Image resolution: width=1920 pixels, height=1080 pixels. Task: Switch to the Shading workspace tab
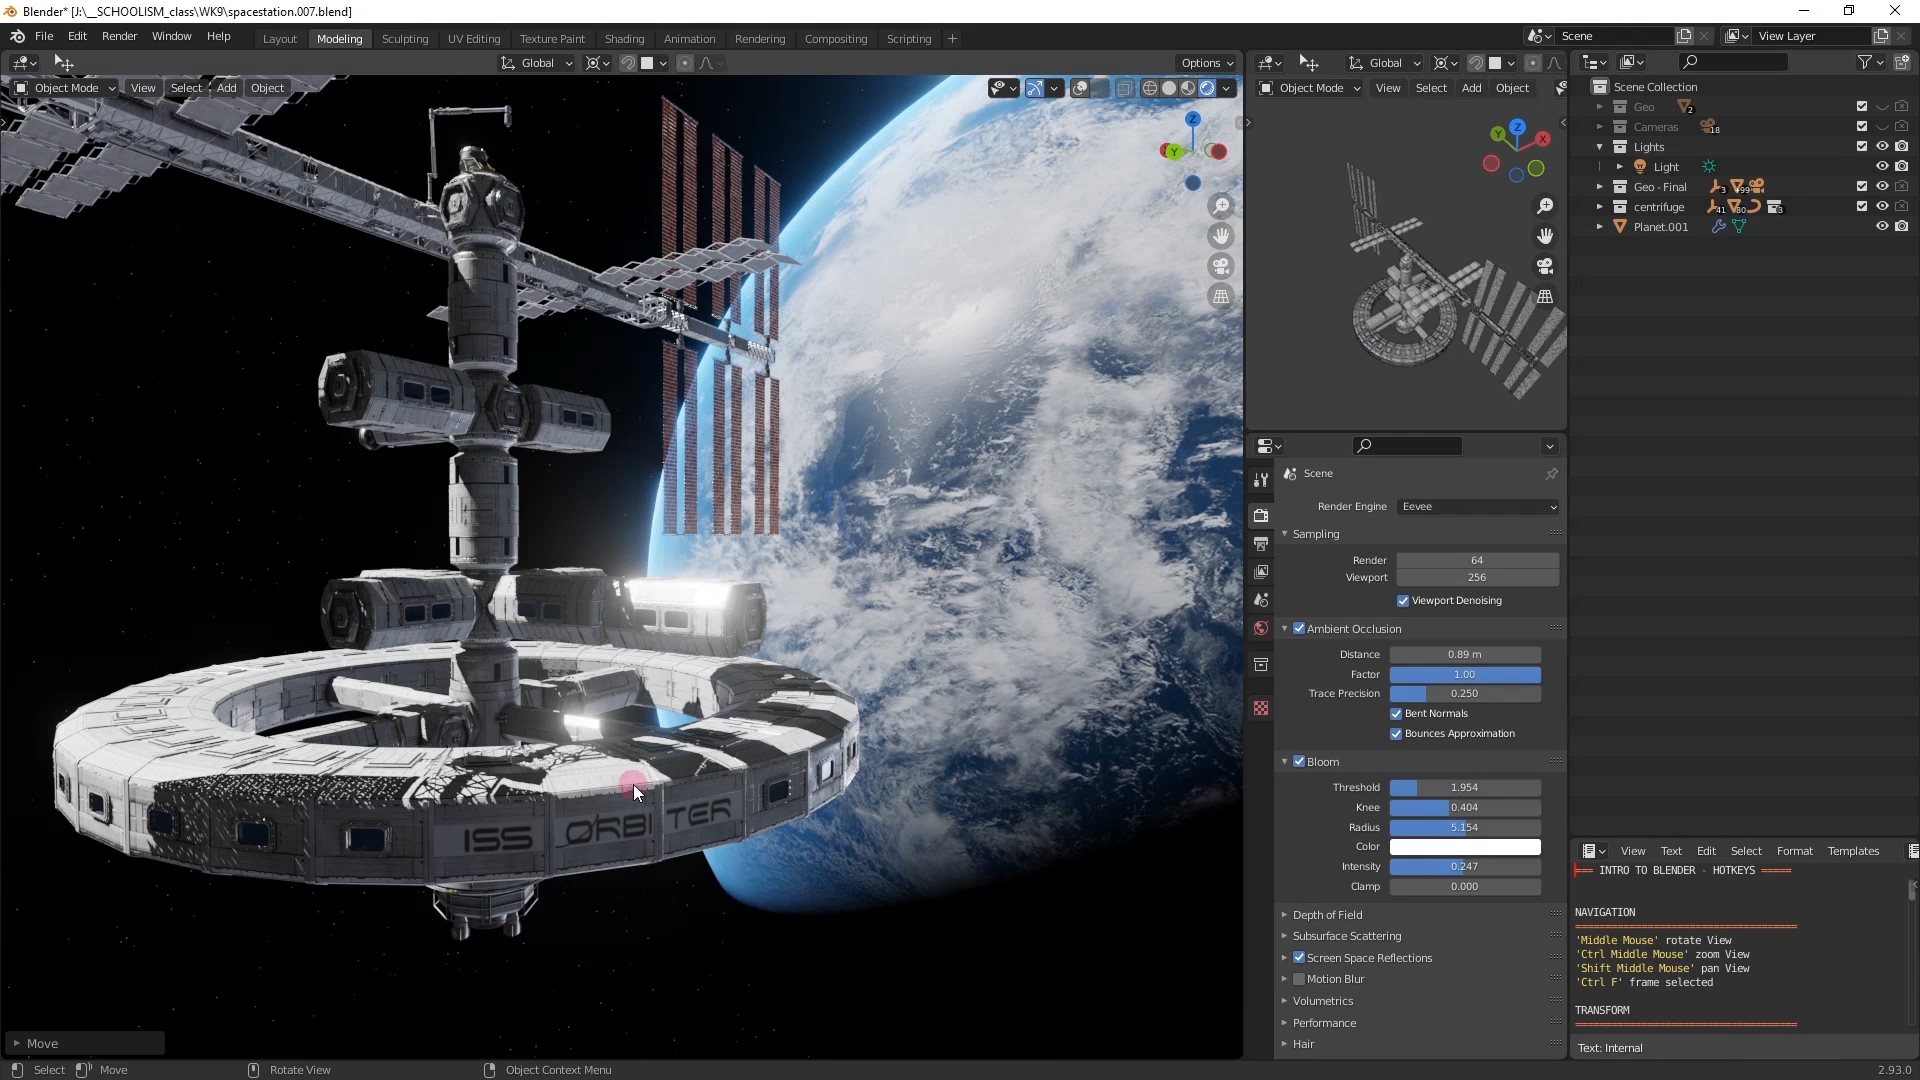pos(624,39)
